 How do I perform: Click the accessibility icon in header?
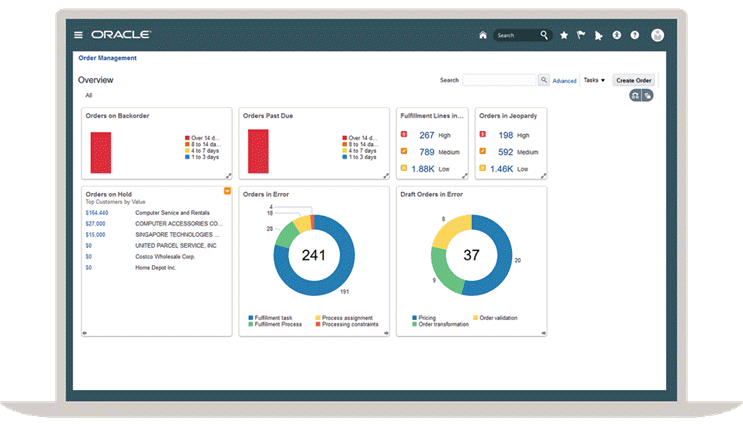tap(617, 35)
